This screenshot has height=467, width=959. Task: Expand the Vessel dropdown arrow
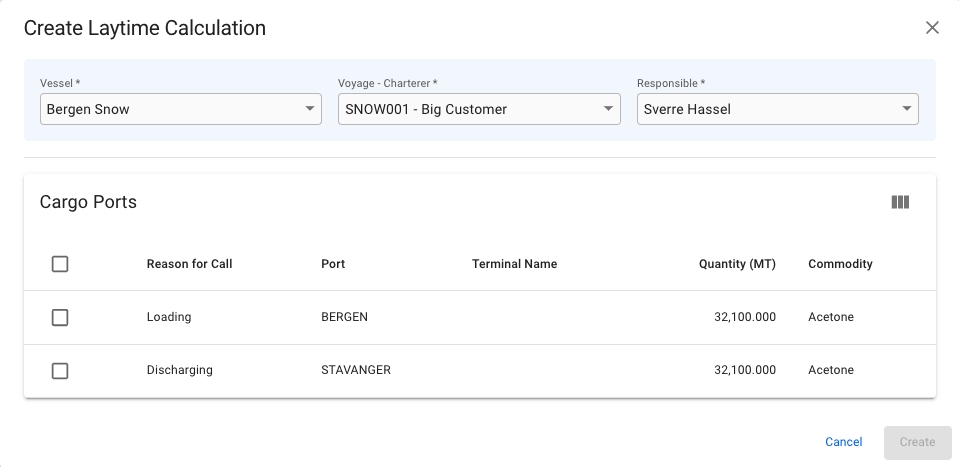309,109
